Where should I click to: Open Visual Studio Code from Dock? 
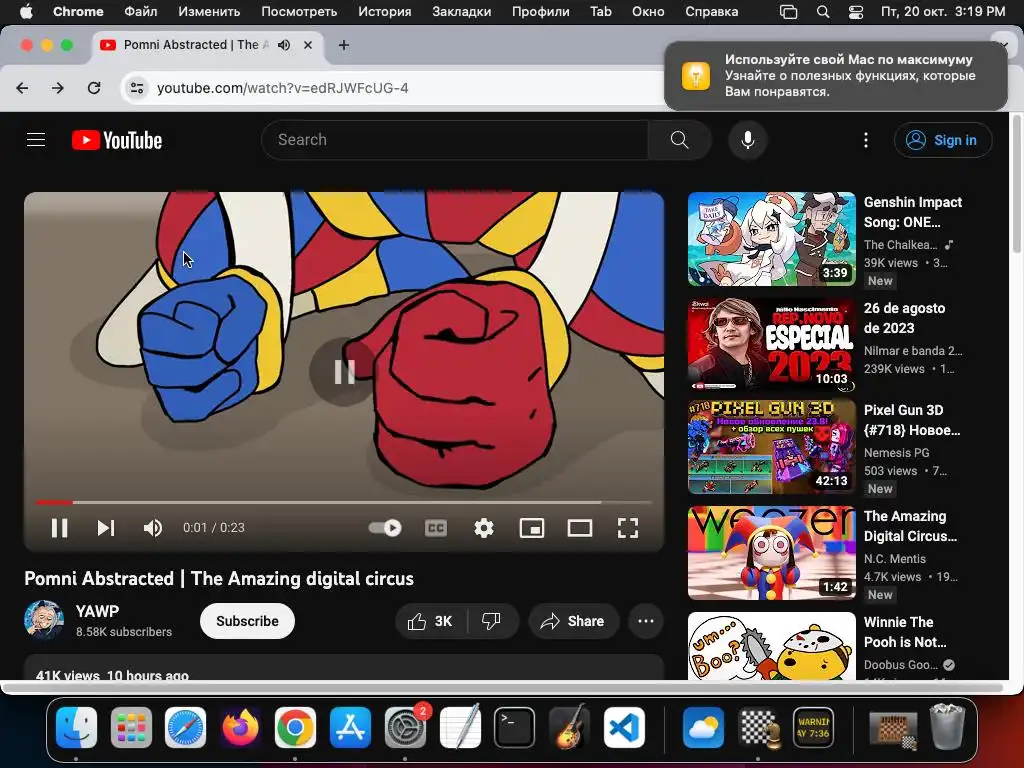(x=624, y=728)
